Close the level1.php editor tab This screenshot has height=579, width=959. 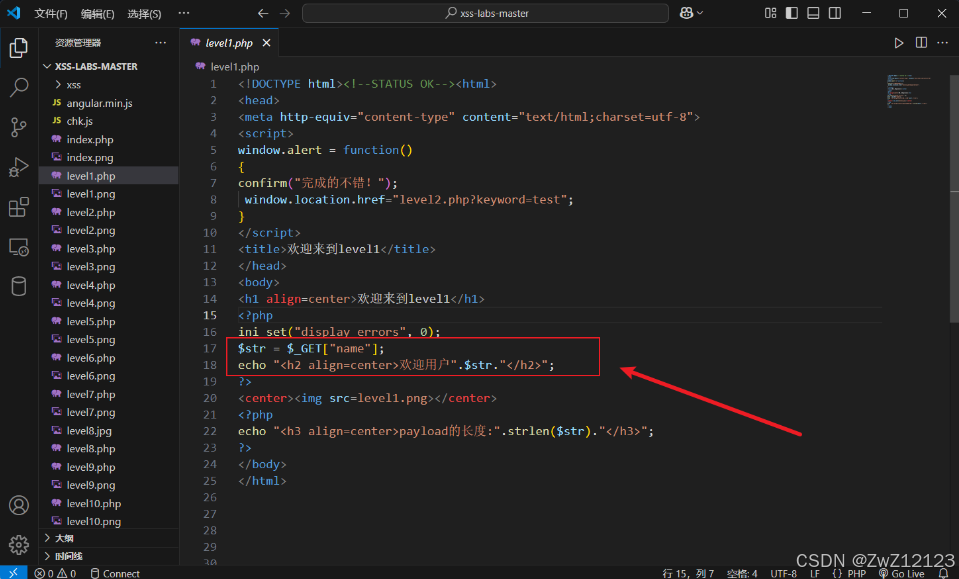[x=267, y=43]
